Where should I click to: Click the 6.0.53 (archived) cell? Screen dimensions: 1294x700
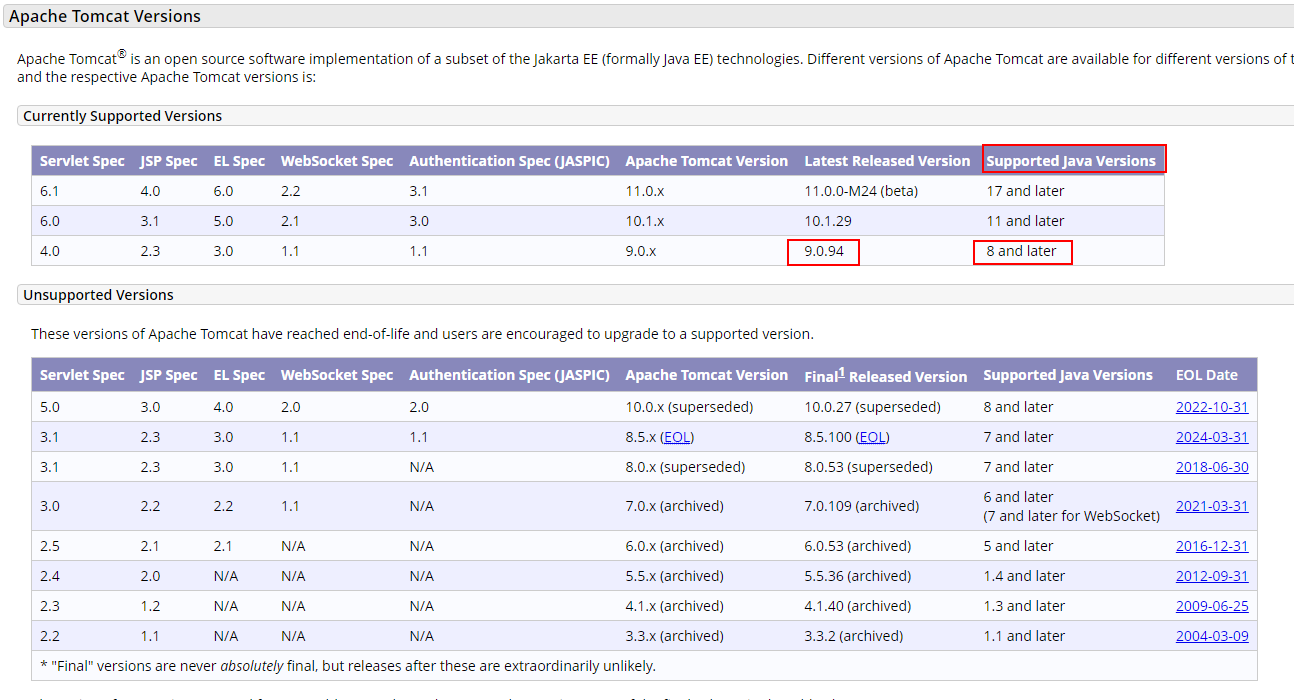[x=857, y=546]
